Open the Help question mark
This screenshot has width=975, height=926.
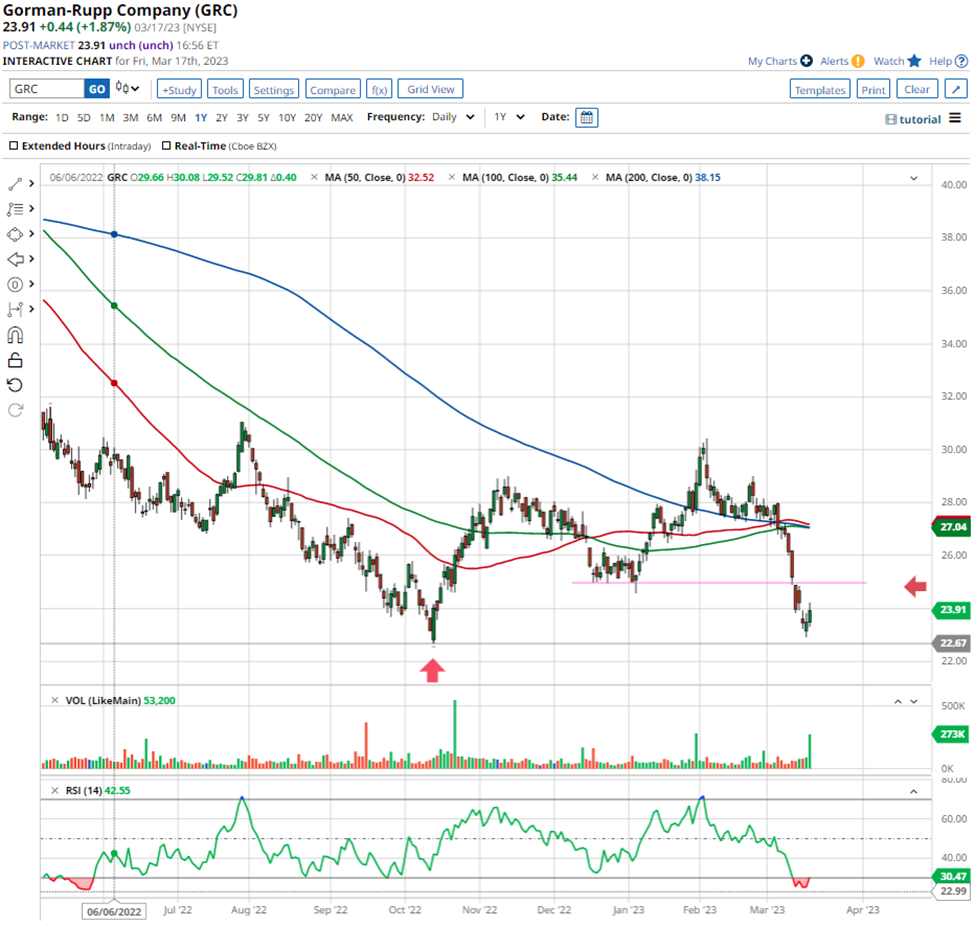pos(961,61)
